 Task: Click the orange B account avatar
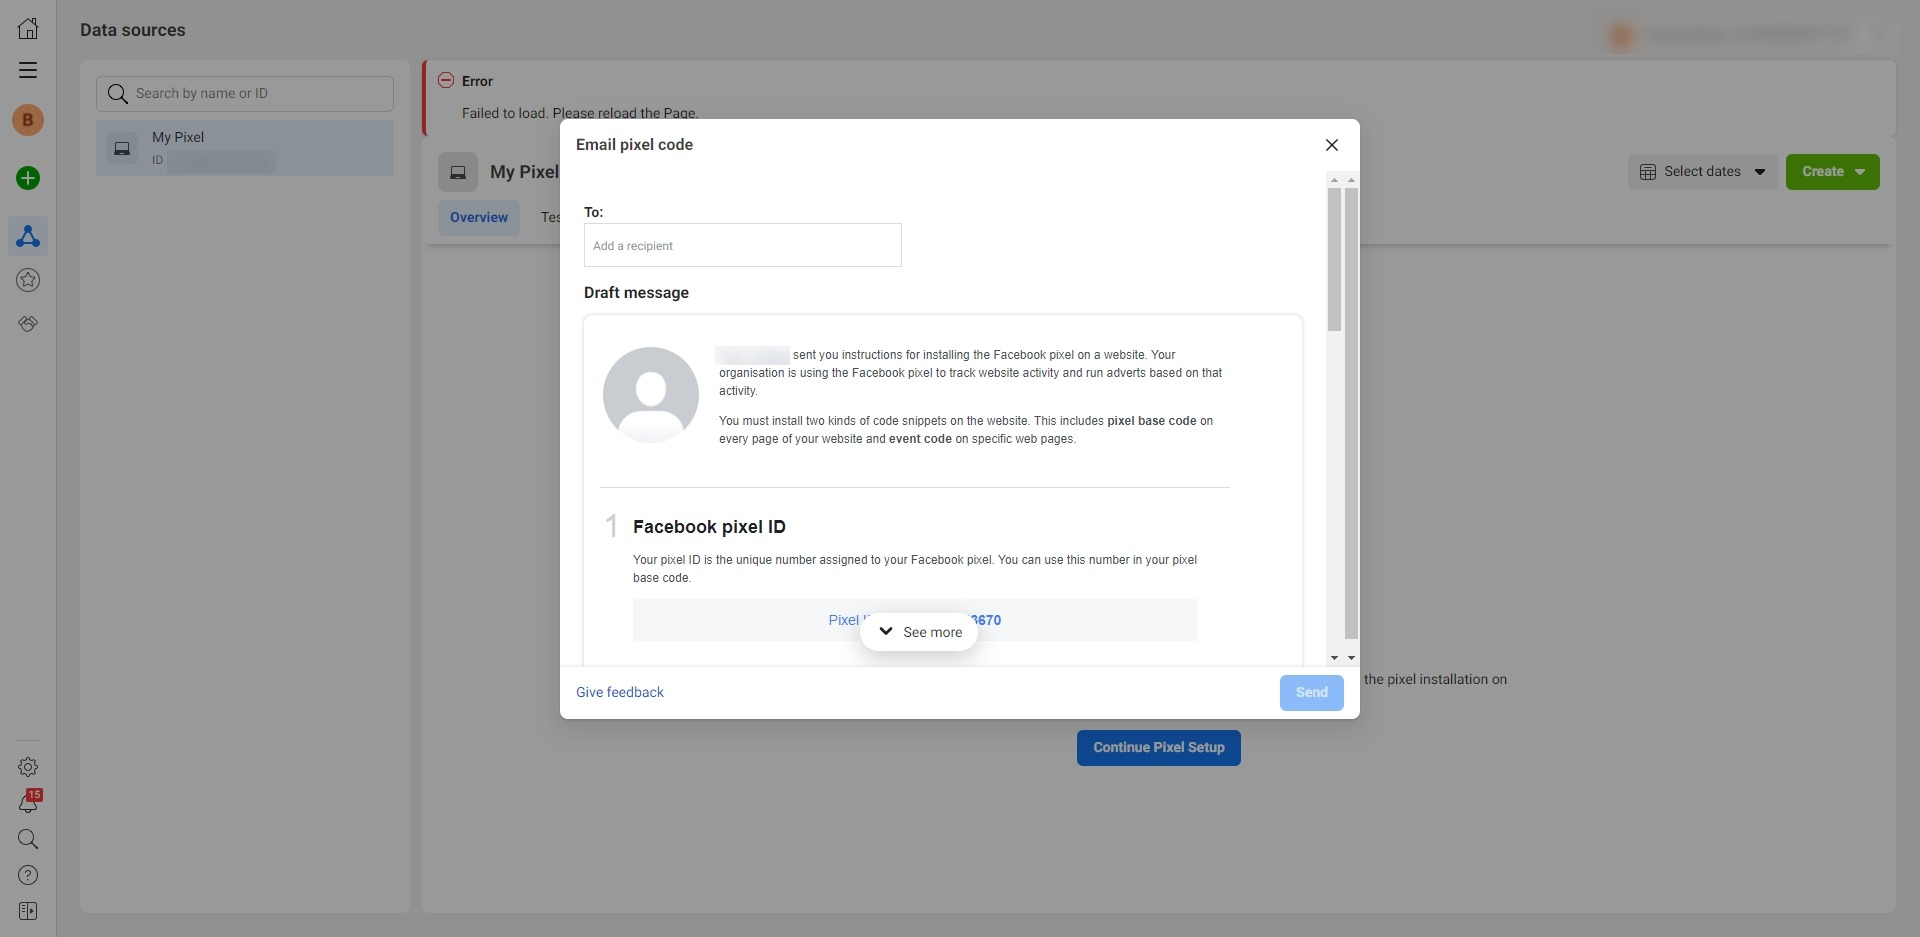pos(28,120)
